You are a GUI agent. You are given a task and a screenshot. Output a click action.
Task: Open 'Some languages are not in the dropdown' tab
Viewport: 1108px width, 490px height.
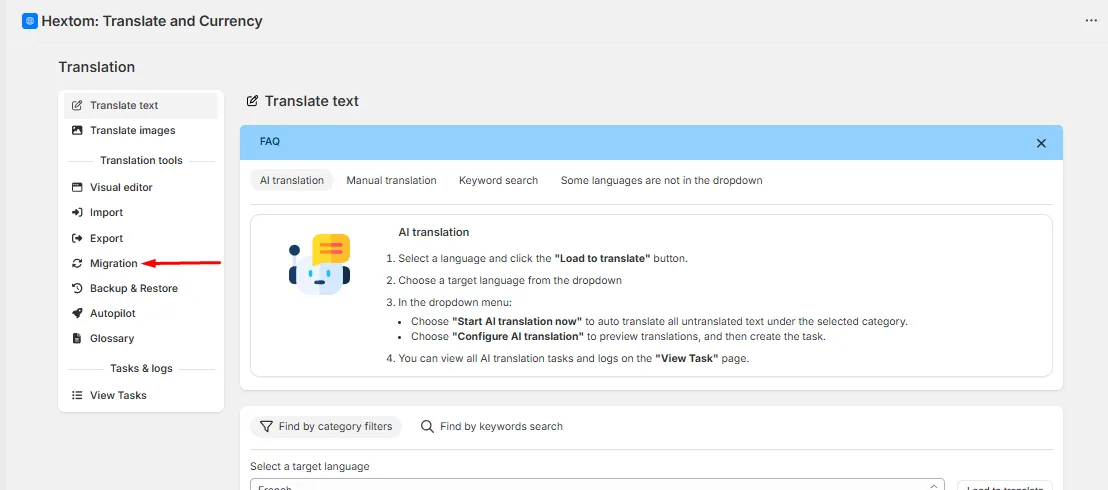click(x=661, y=180)
